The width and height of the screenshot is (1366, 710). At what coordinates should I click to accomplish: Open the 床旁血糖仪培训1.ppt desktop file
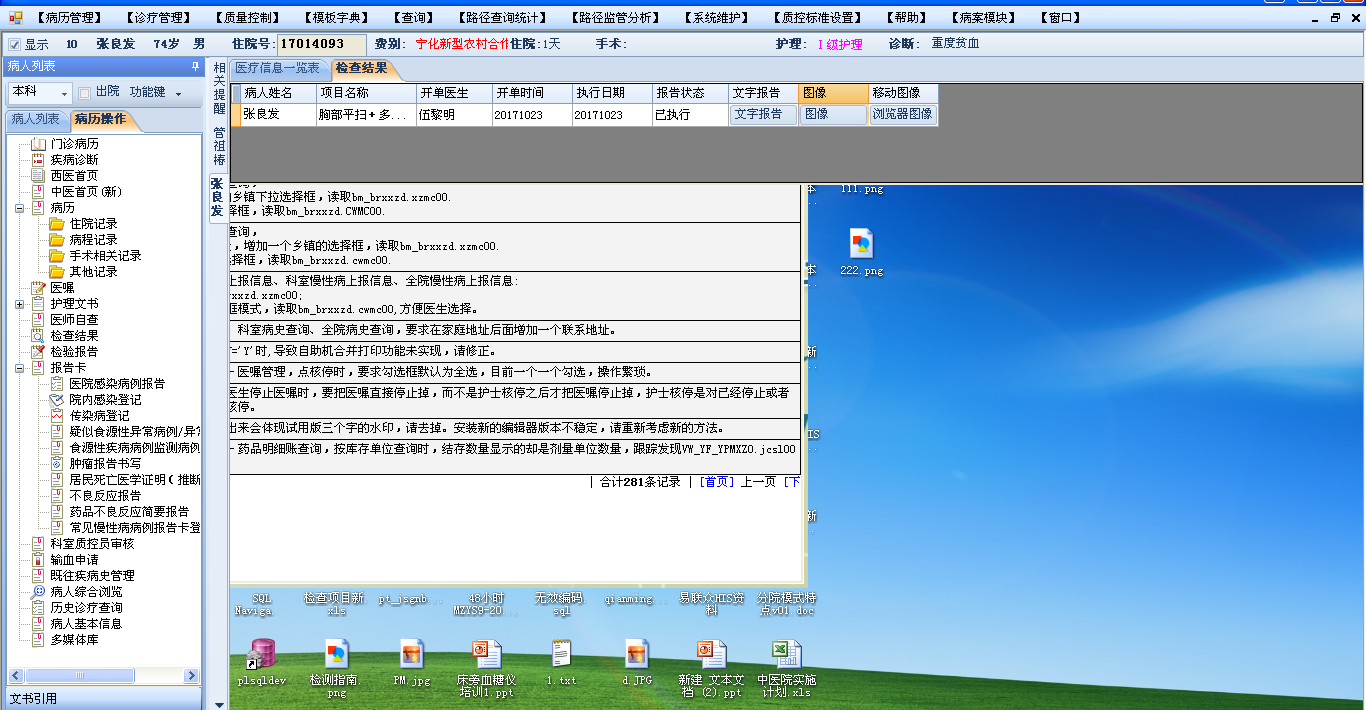coord(486,654)
